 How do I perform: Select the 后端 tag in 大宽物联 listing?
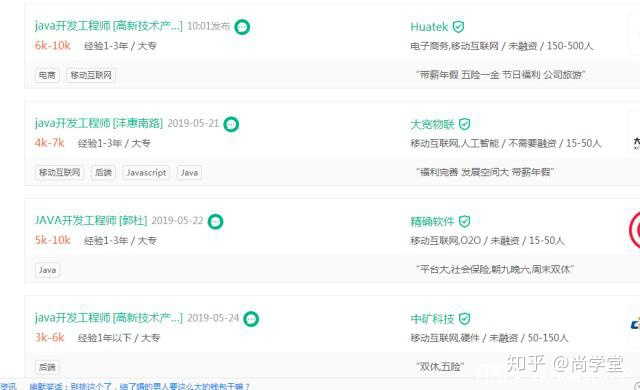tap(103, 173)
